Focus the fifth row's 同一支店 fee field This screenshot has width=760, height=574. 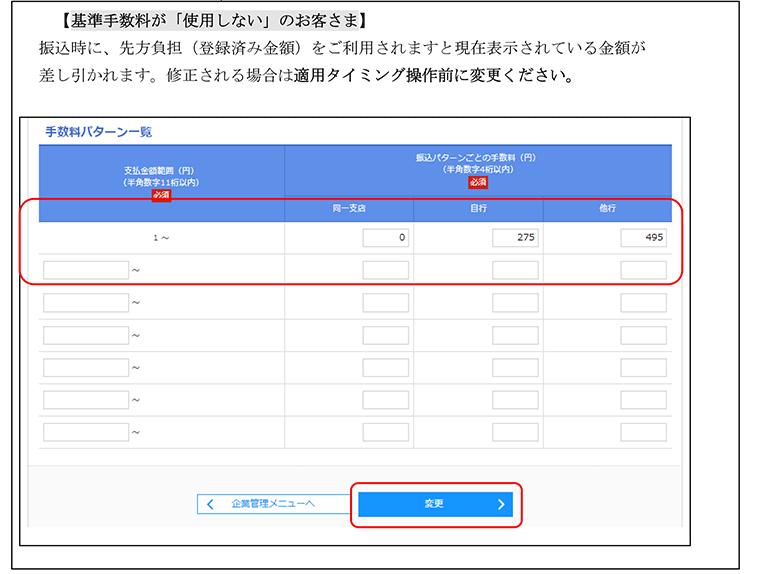(385, 367)
